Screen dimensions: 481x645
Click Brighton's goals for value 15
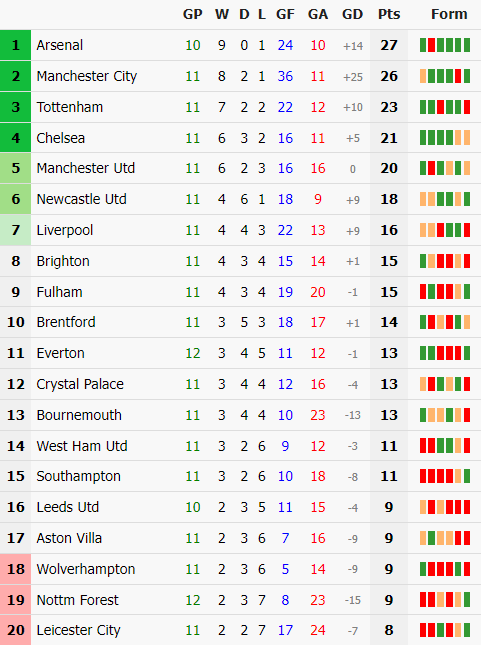(285, 261)
